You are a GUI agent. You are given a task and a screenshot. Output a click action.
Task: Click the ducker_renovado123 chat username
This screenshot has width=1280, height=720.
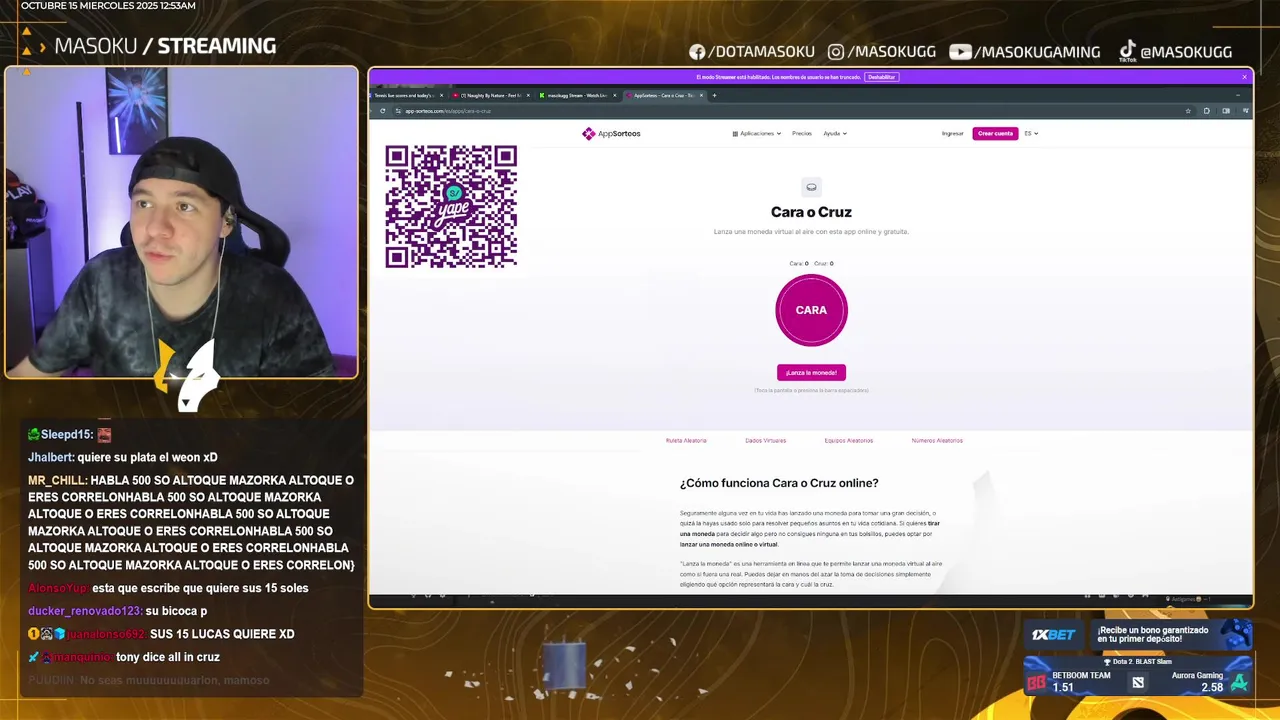point(84,611)
